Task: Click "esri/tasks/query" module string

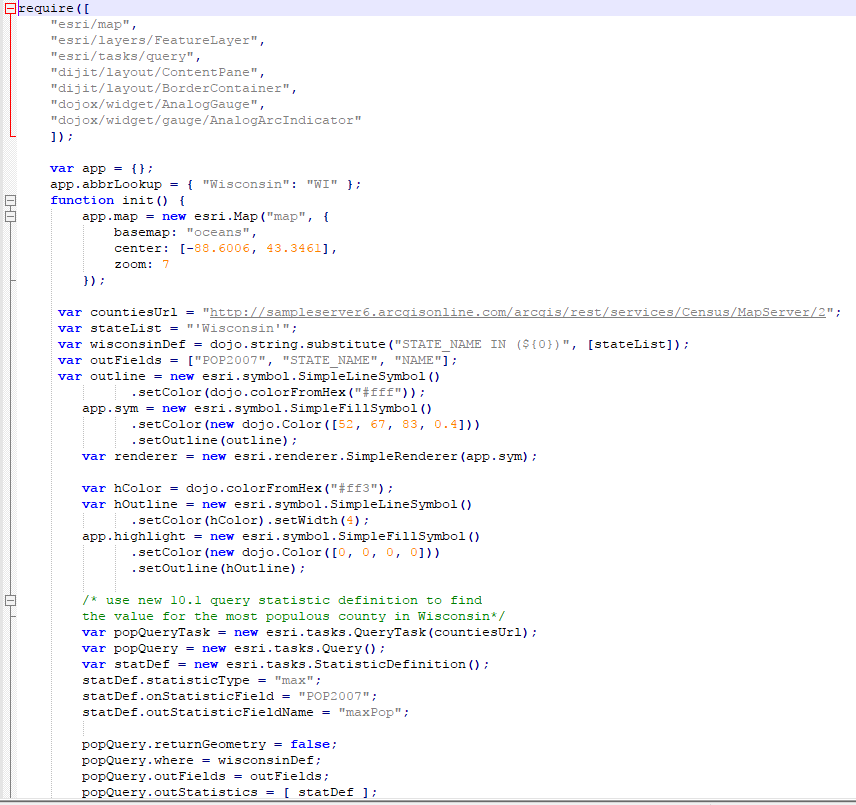Action: [x=122, y=56]
